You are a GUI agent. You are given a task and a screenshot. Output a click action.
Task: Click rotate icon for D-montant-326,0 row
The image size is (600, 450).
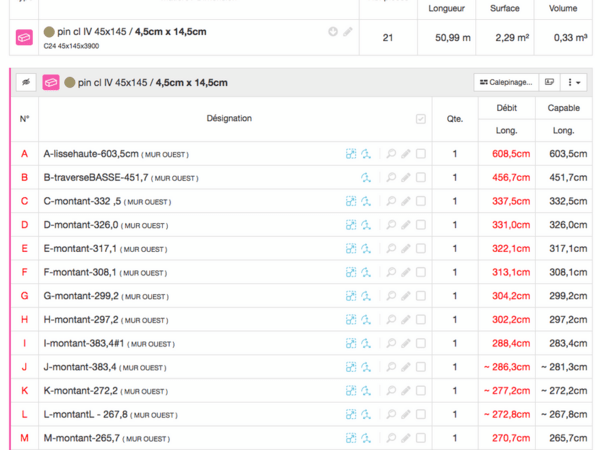[366, 225]
